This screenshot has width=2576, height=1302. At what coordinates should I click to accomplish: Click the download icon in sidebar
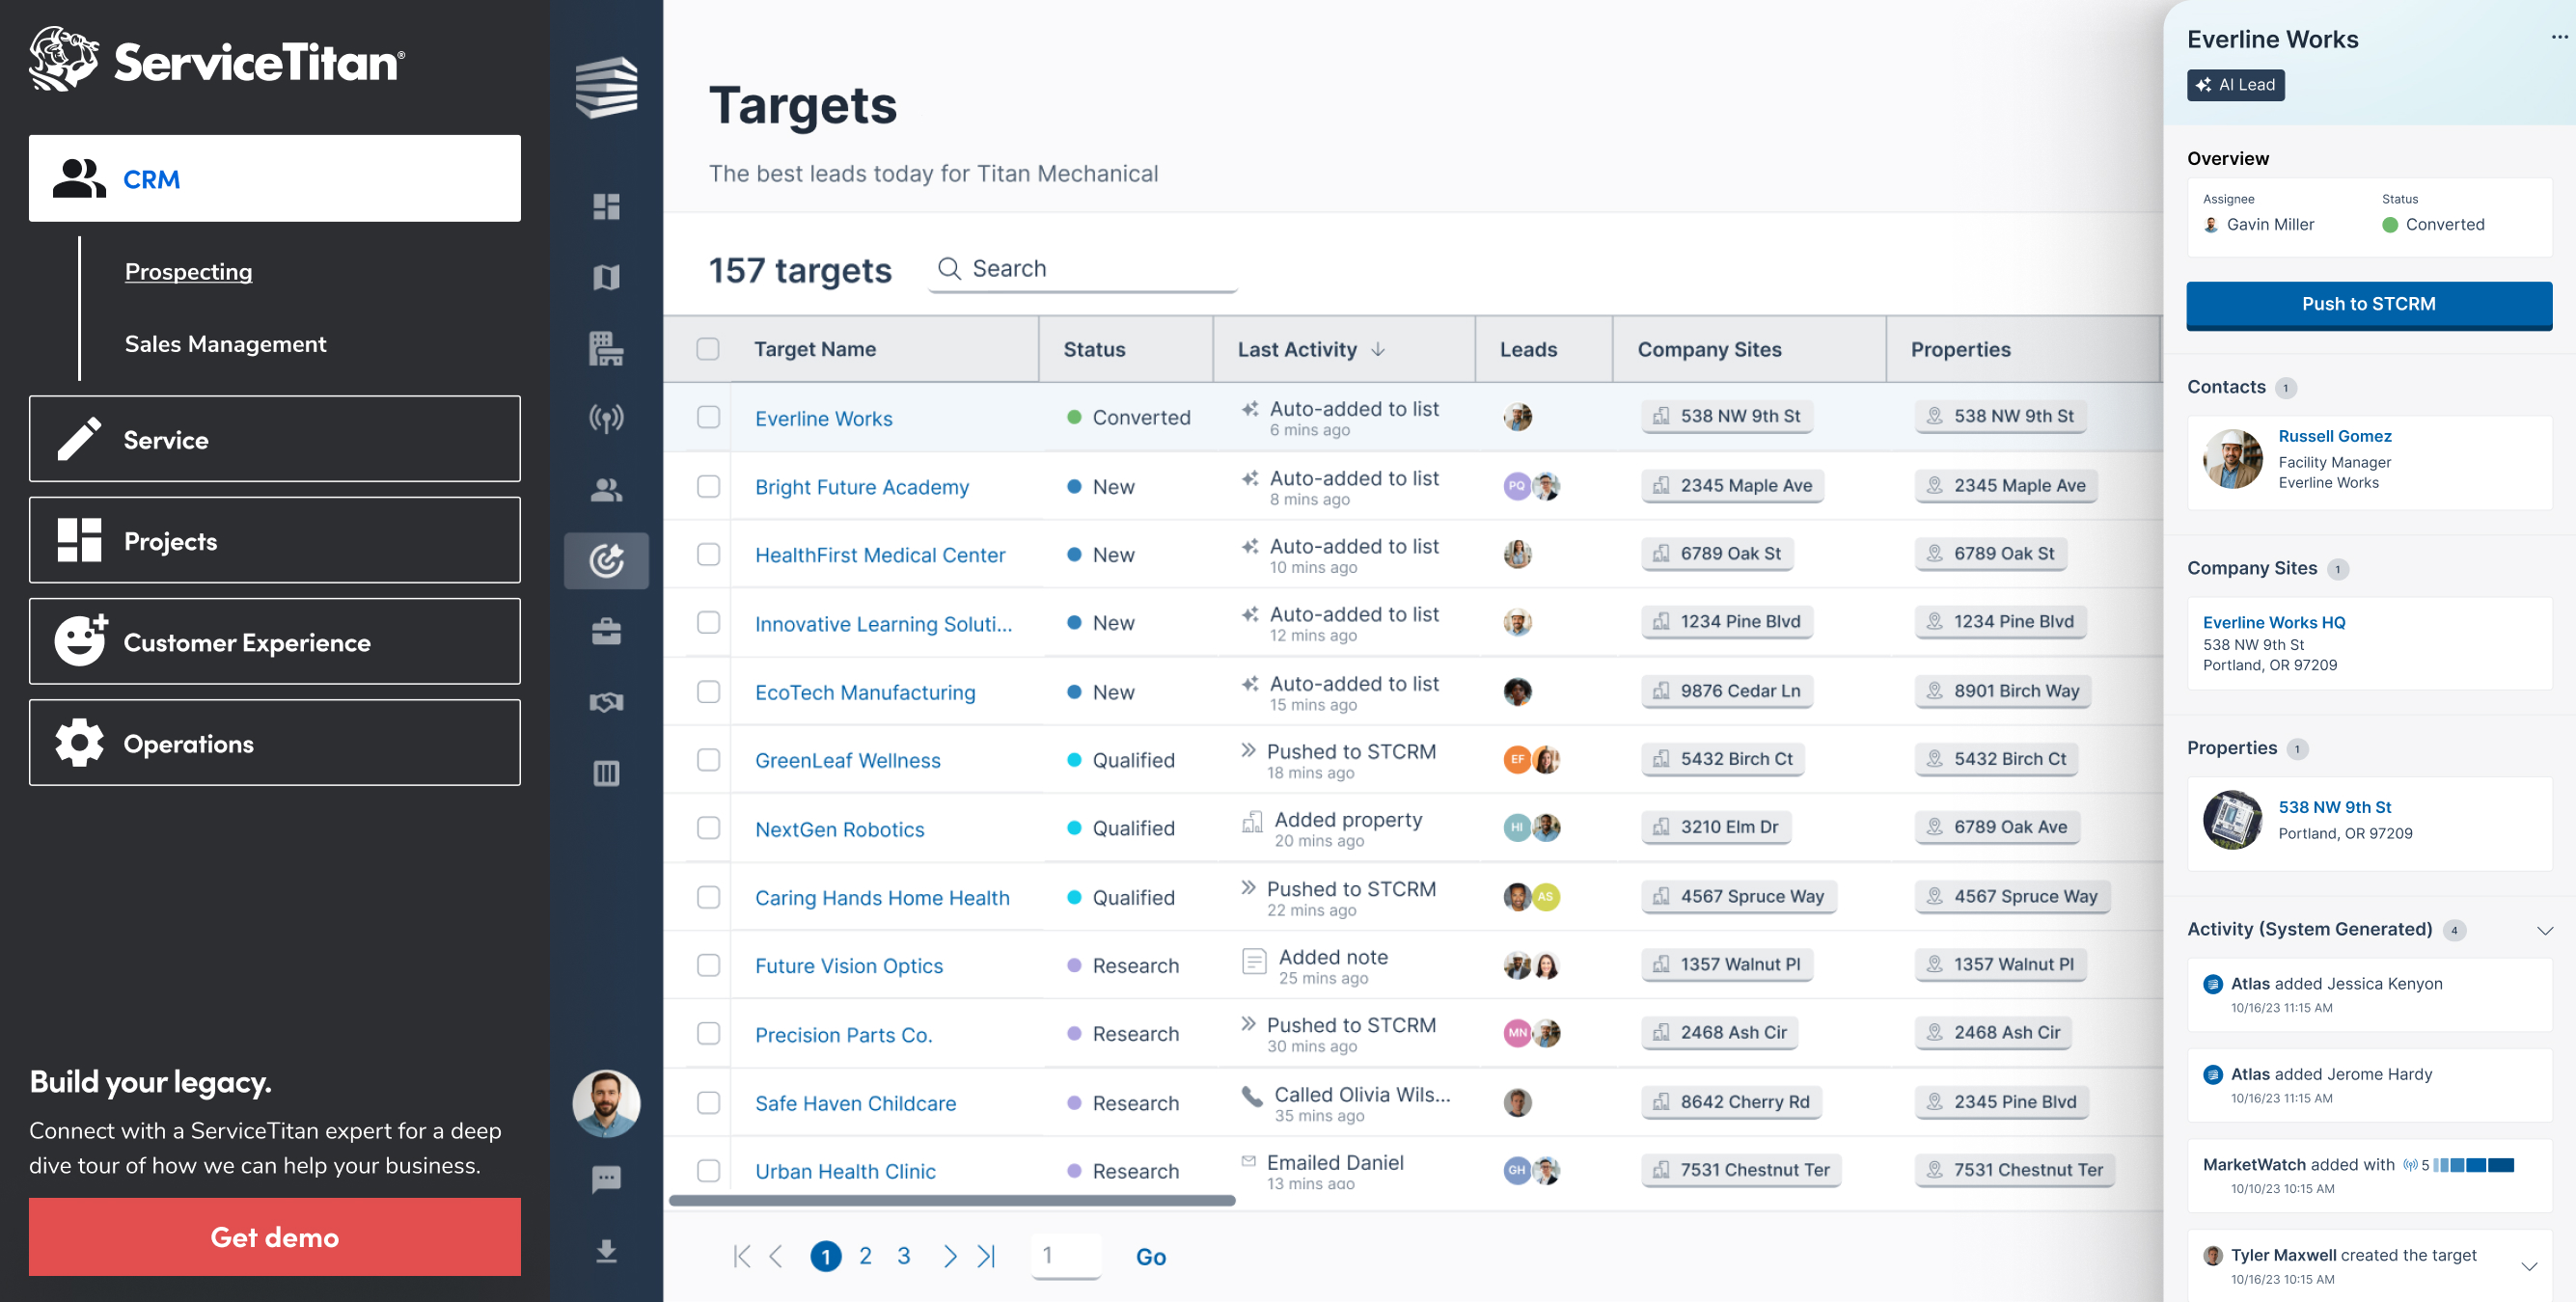[x=606, y=1251]
